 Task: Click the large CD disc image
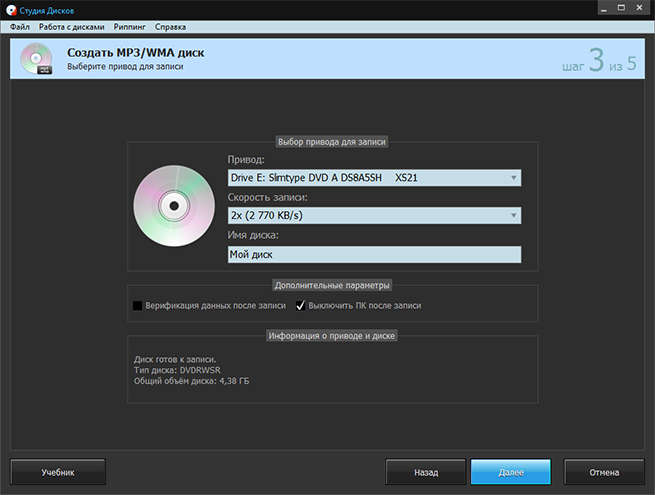point(172,207)
